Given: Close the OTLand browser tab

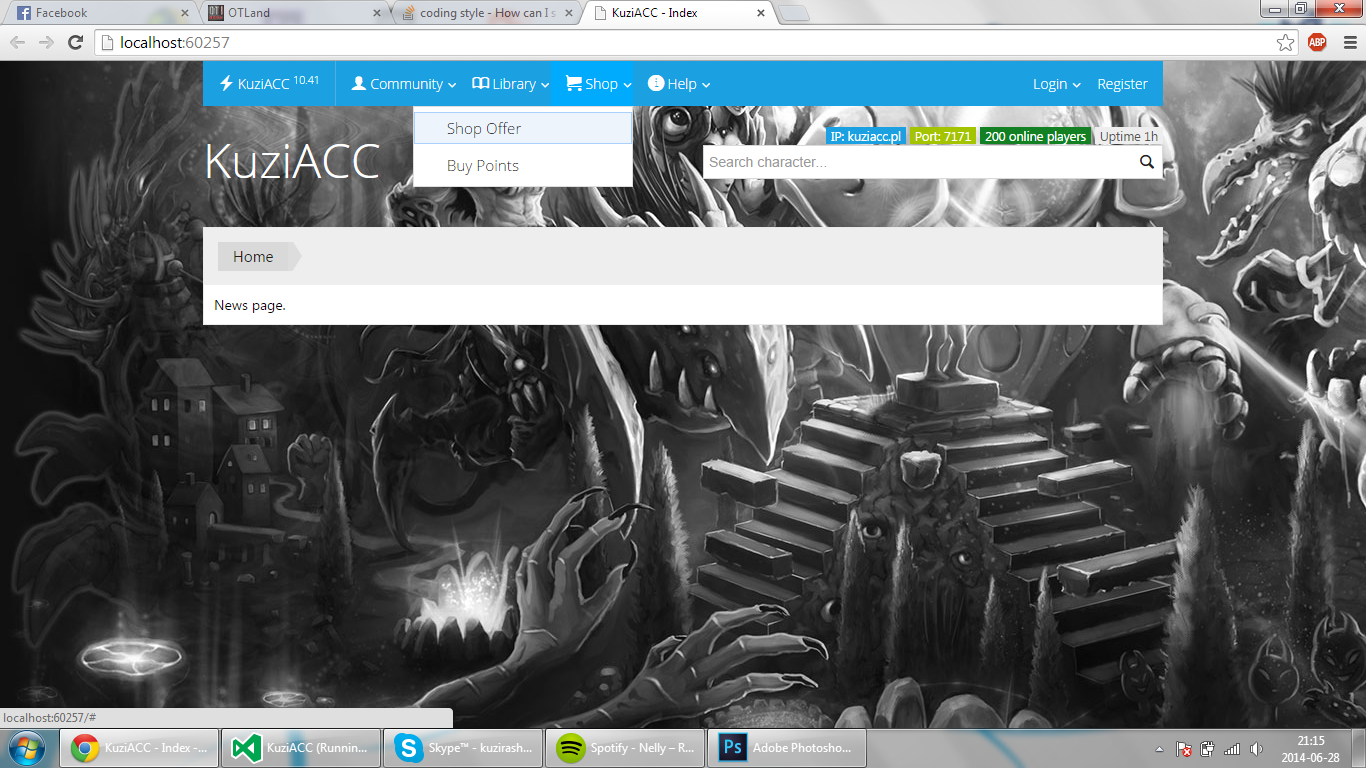Looking at the screenshot, I should pos(377,13).
